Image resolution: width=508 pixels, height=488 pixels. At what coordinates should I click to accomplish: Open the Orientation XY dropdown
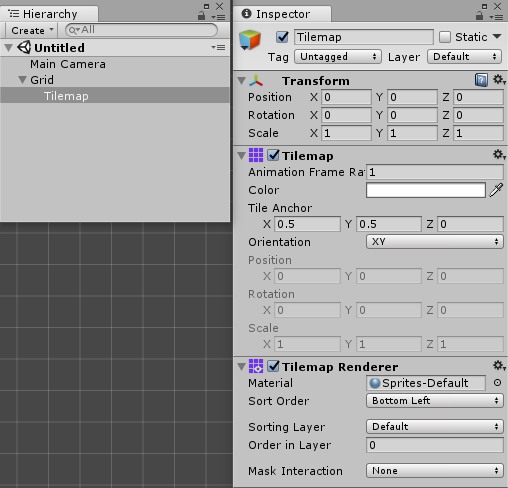pos(435,242)
